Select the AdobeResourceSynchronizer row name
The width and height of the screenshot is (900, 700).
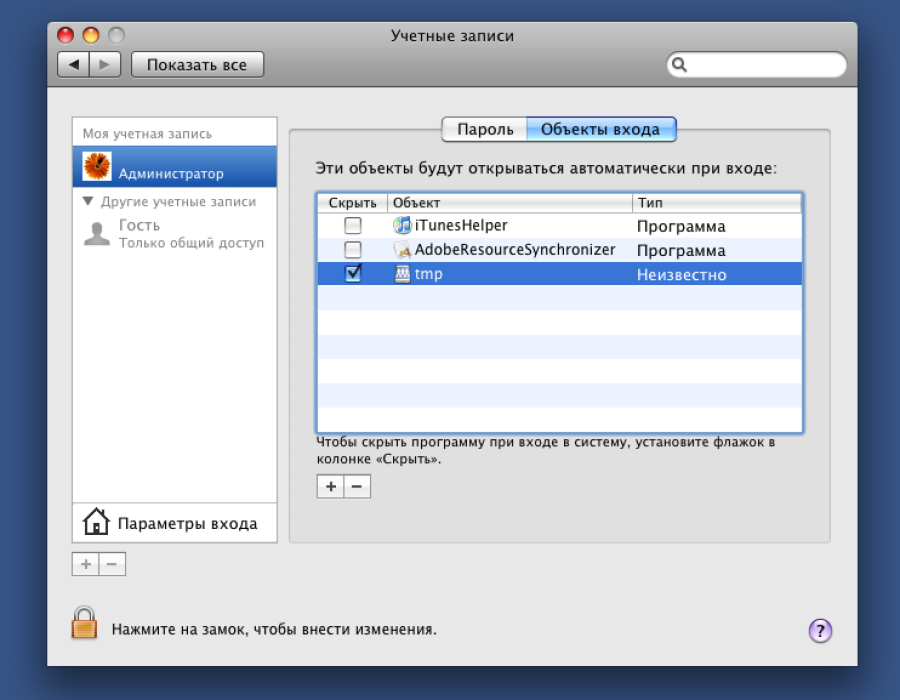515,250
